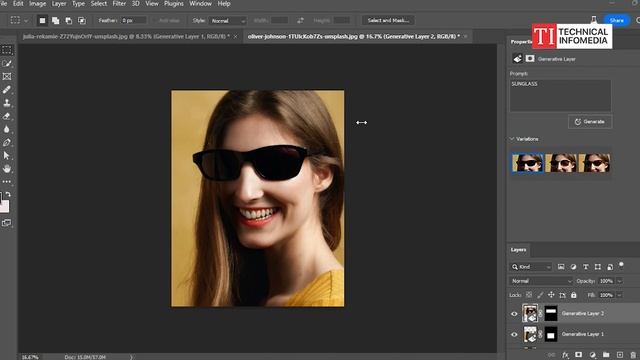Click the Generate button
The width and height of the screenshot is (640, 360).
(590, 122)
